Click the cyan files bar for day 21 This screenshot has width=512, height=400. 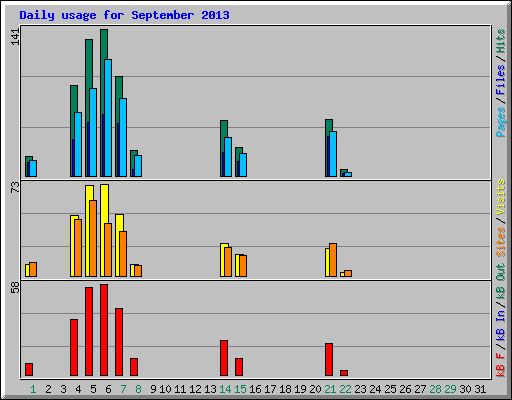333,154
